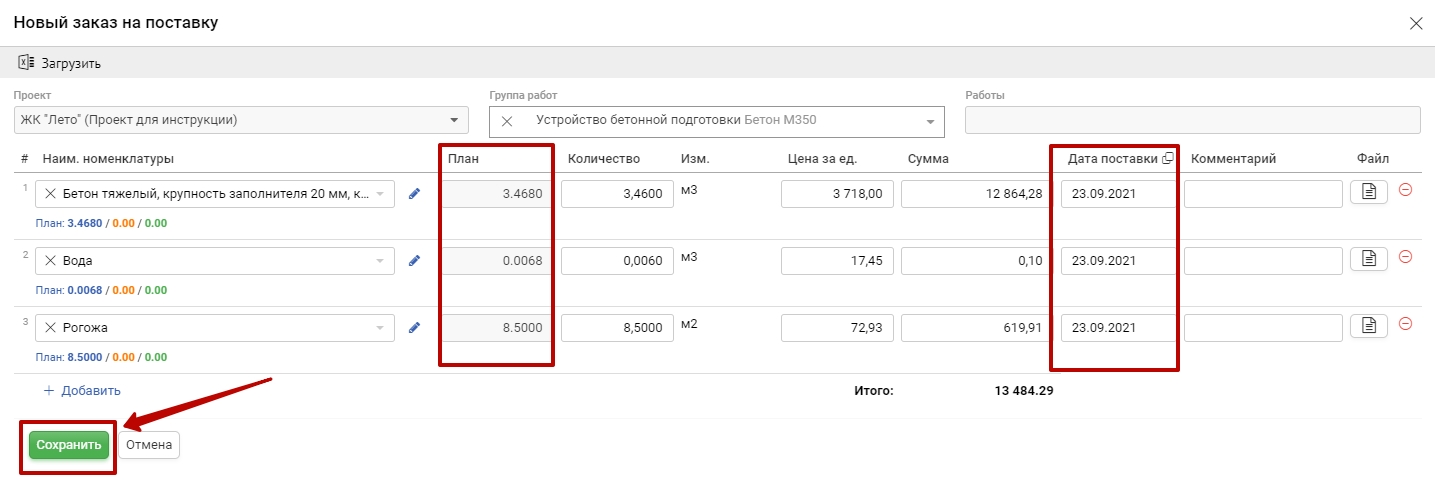Image resolution: width=1435 pixels, height=482 pixels.
Task: Open file icon for Рогожа row
Action: tap(1369, 326)
